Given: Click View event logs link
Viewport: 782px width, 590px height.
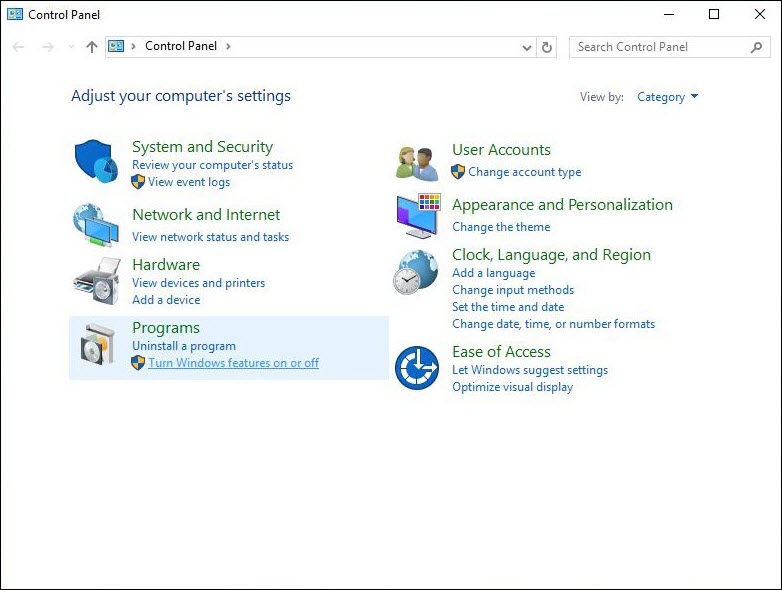Looking at the screenshot, I should (189, 182).
